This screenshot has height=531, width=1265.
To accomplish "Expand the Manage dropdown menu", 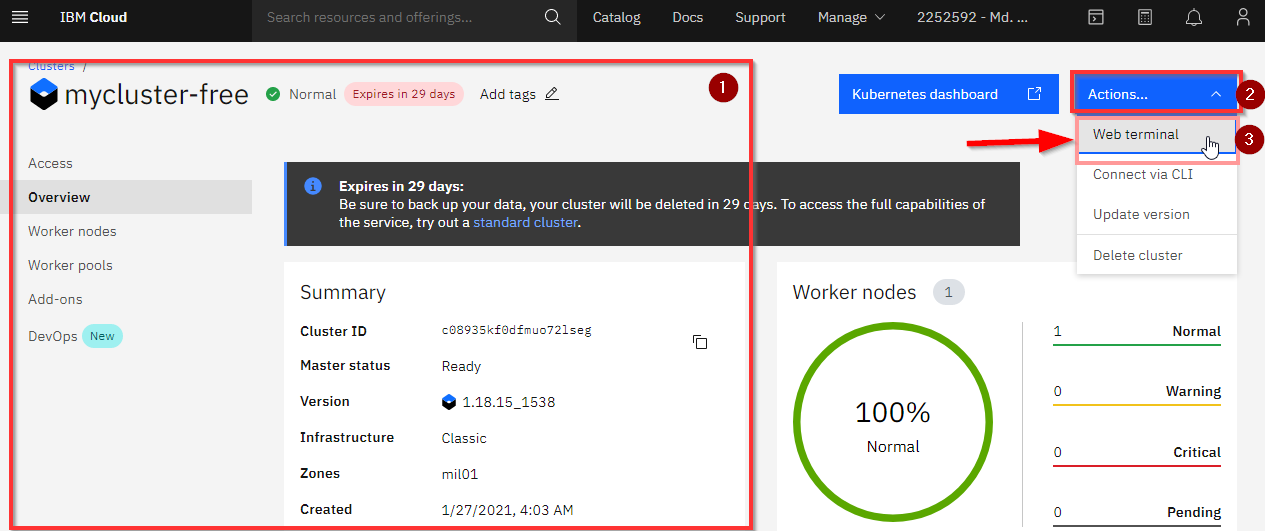I will [851, 17].
